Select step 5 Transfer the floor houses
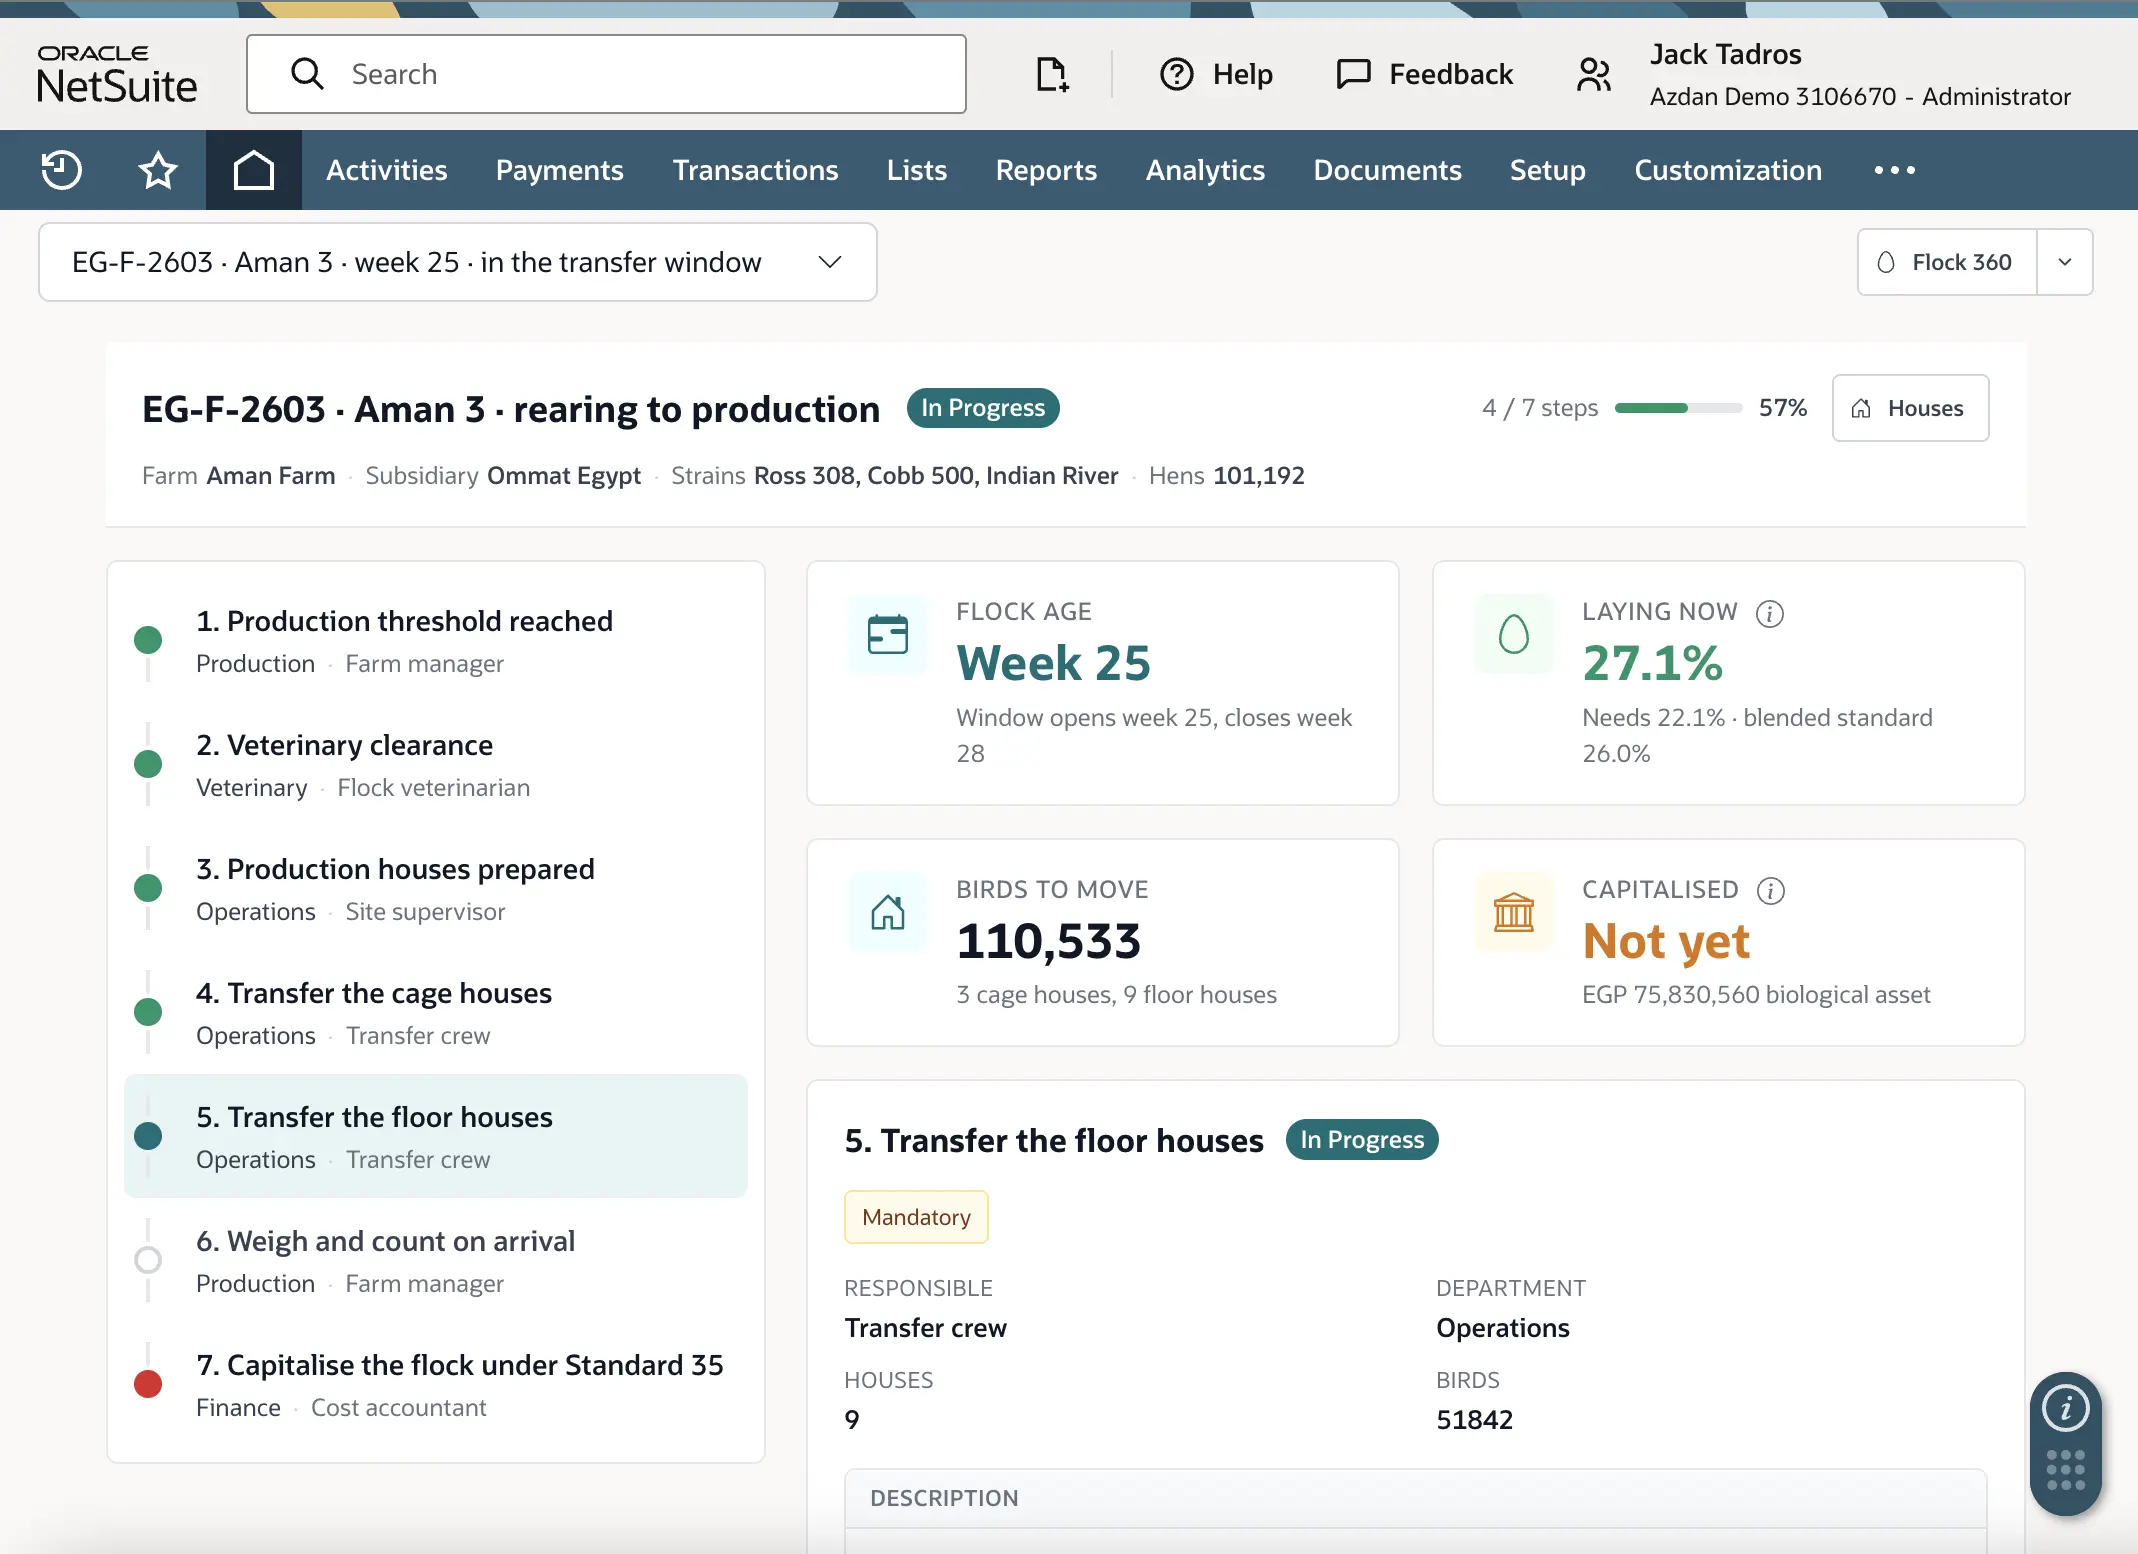This screenshot has width=2138, height=1554. tap(436, 1137)
